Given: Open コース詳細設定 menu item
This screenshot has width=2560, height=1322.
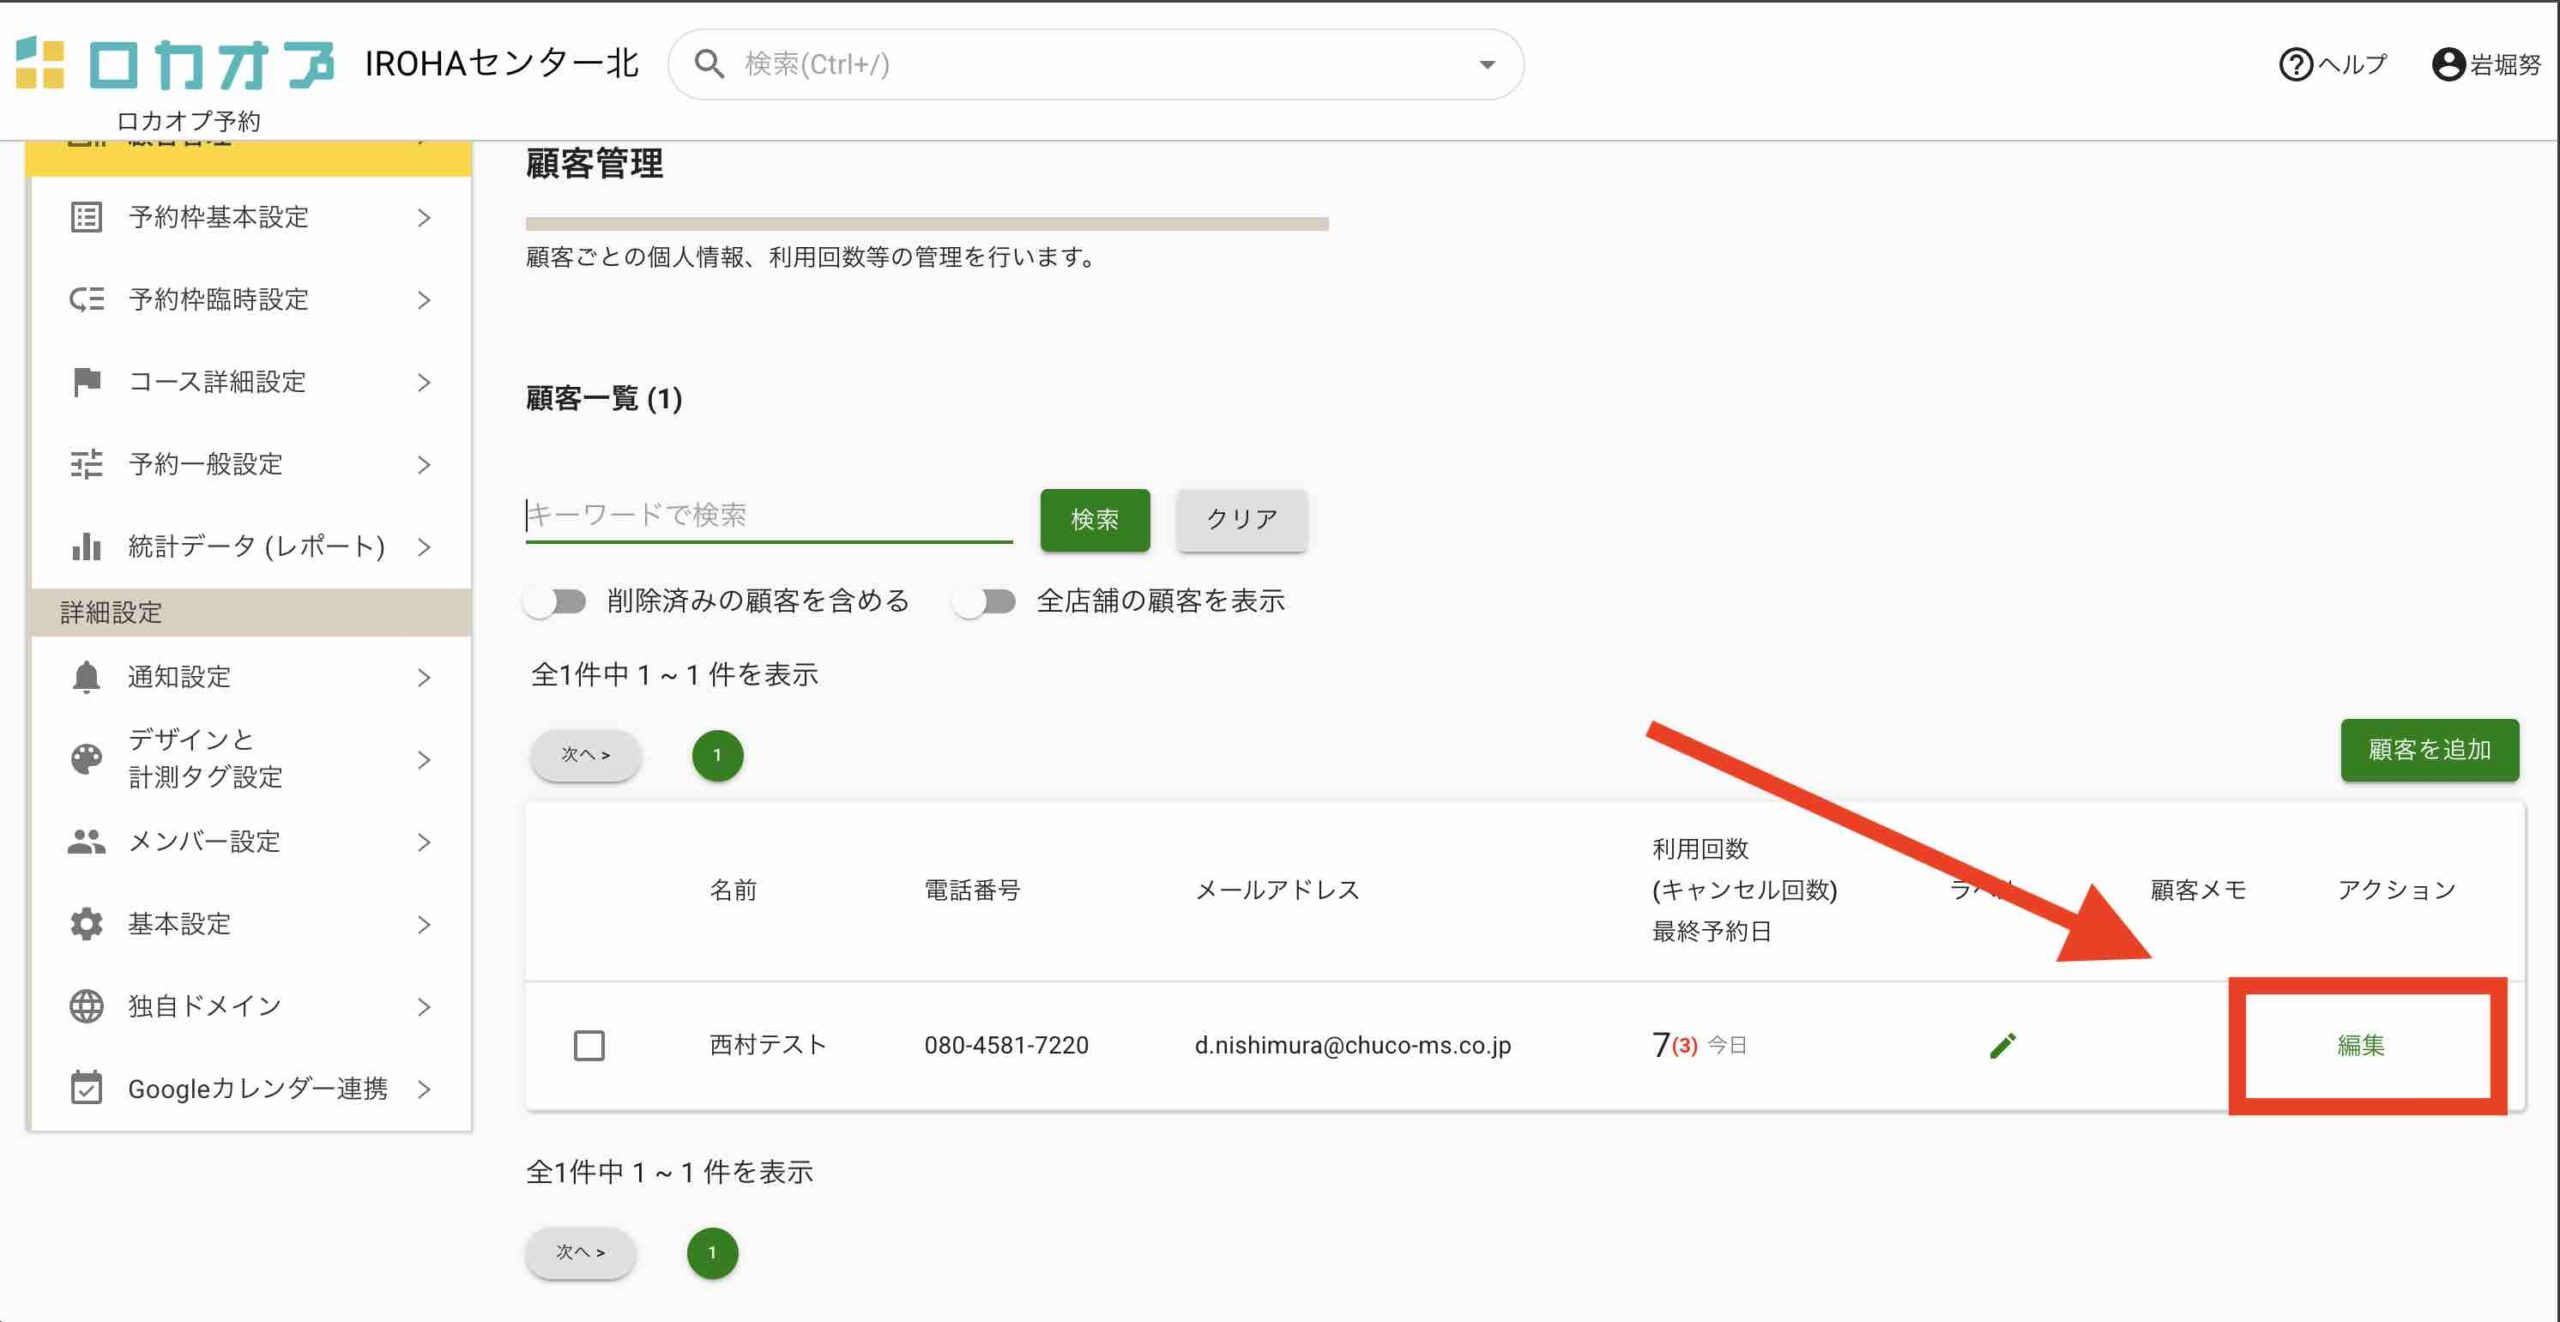Looking at the screenshot, I should tap(217, 382).
